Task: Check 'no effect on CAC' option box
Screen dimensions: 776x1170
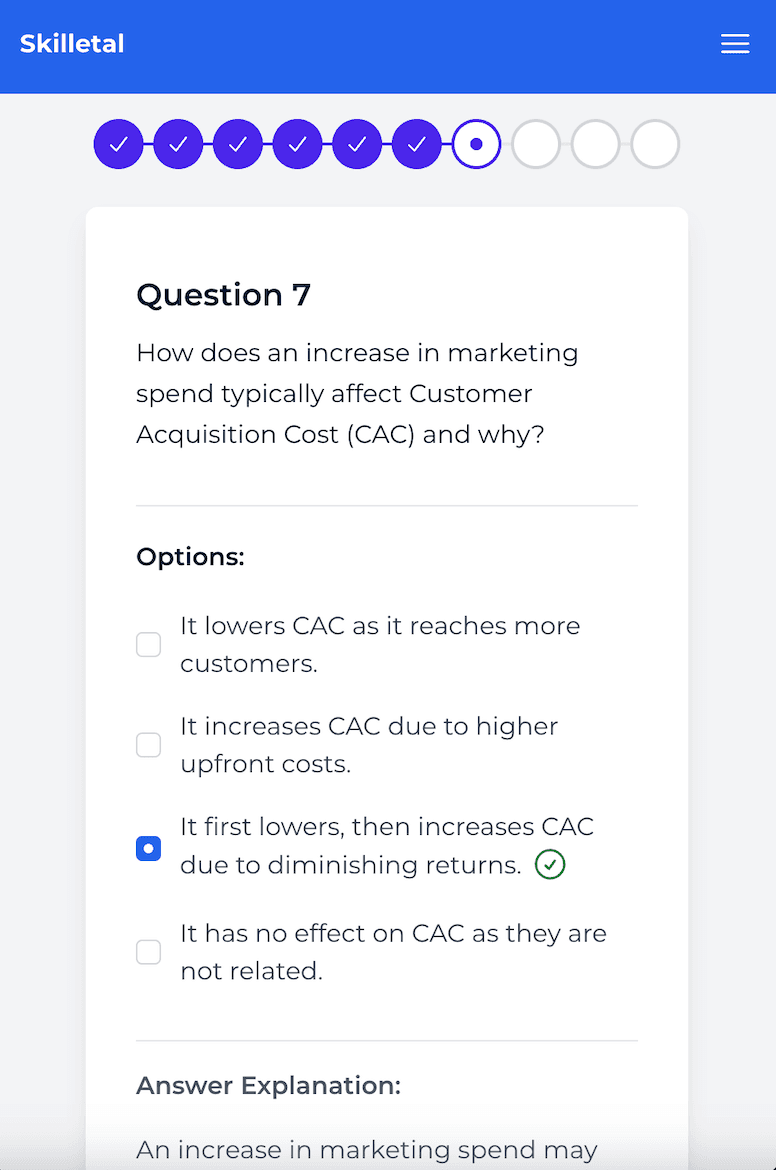Action: coord(148,952)
